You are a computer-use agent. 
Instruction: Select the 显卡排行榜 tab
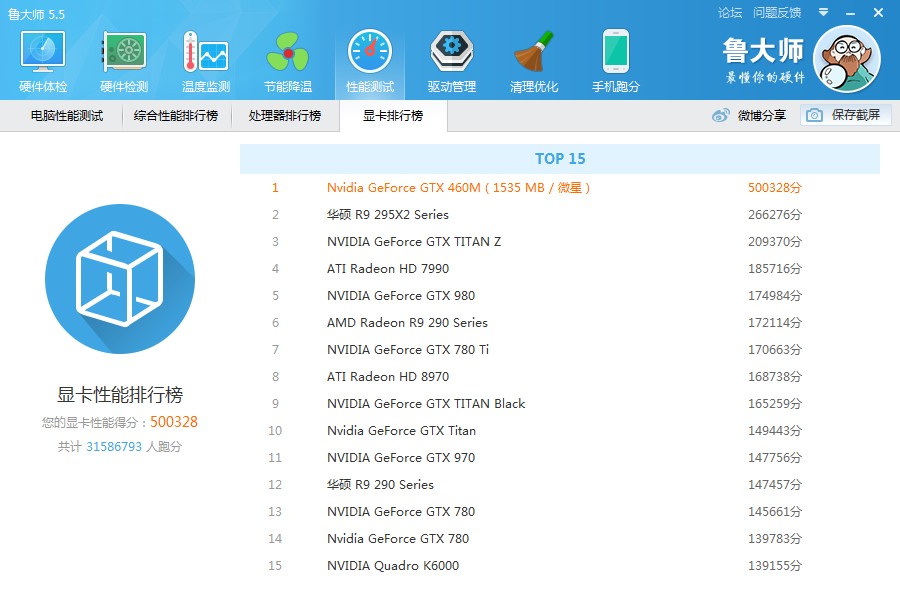coord(393,116)
